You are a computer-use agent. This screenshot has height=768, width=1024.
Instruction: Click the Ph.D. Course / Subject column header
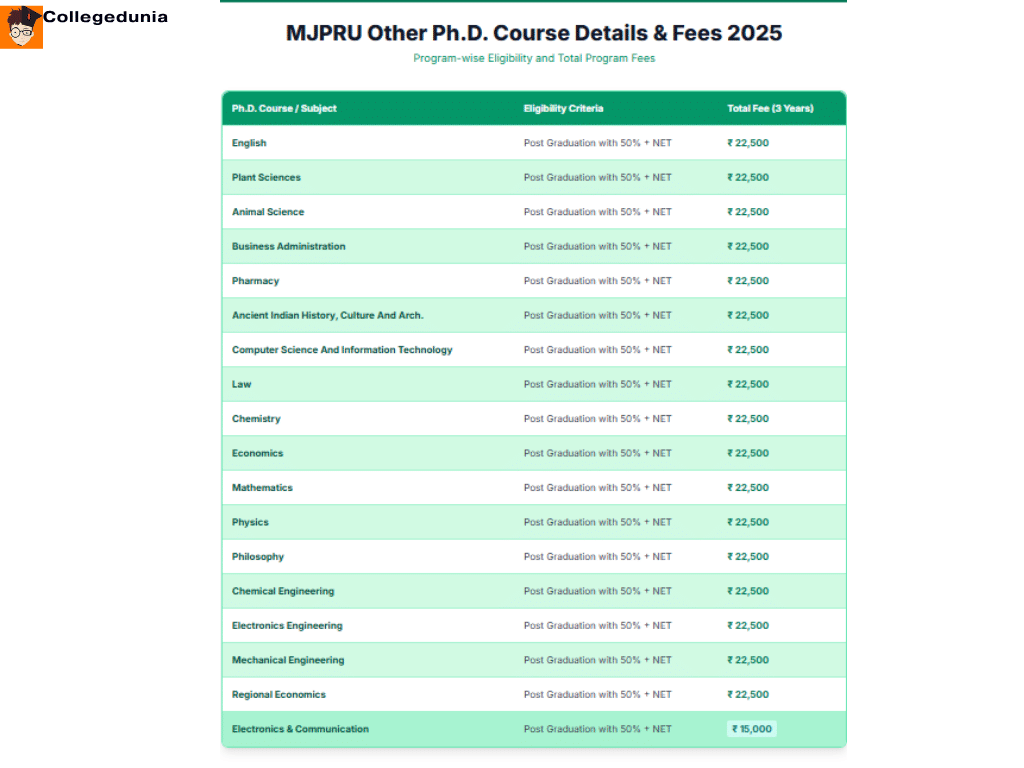285,109
